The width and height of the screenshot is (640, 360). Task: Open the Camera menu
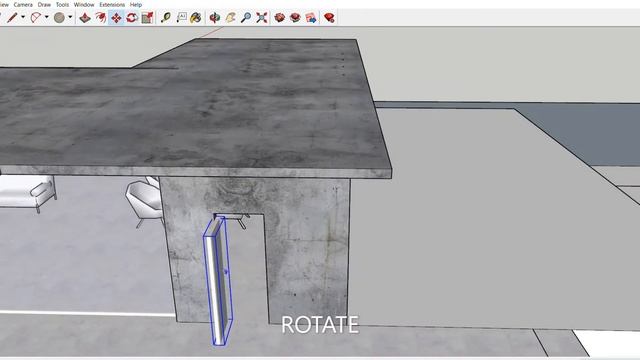23,4
